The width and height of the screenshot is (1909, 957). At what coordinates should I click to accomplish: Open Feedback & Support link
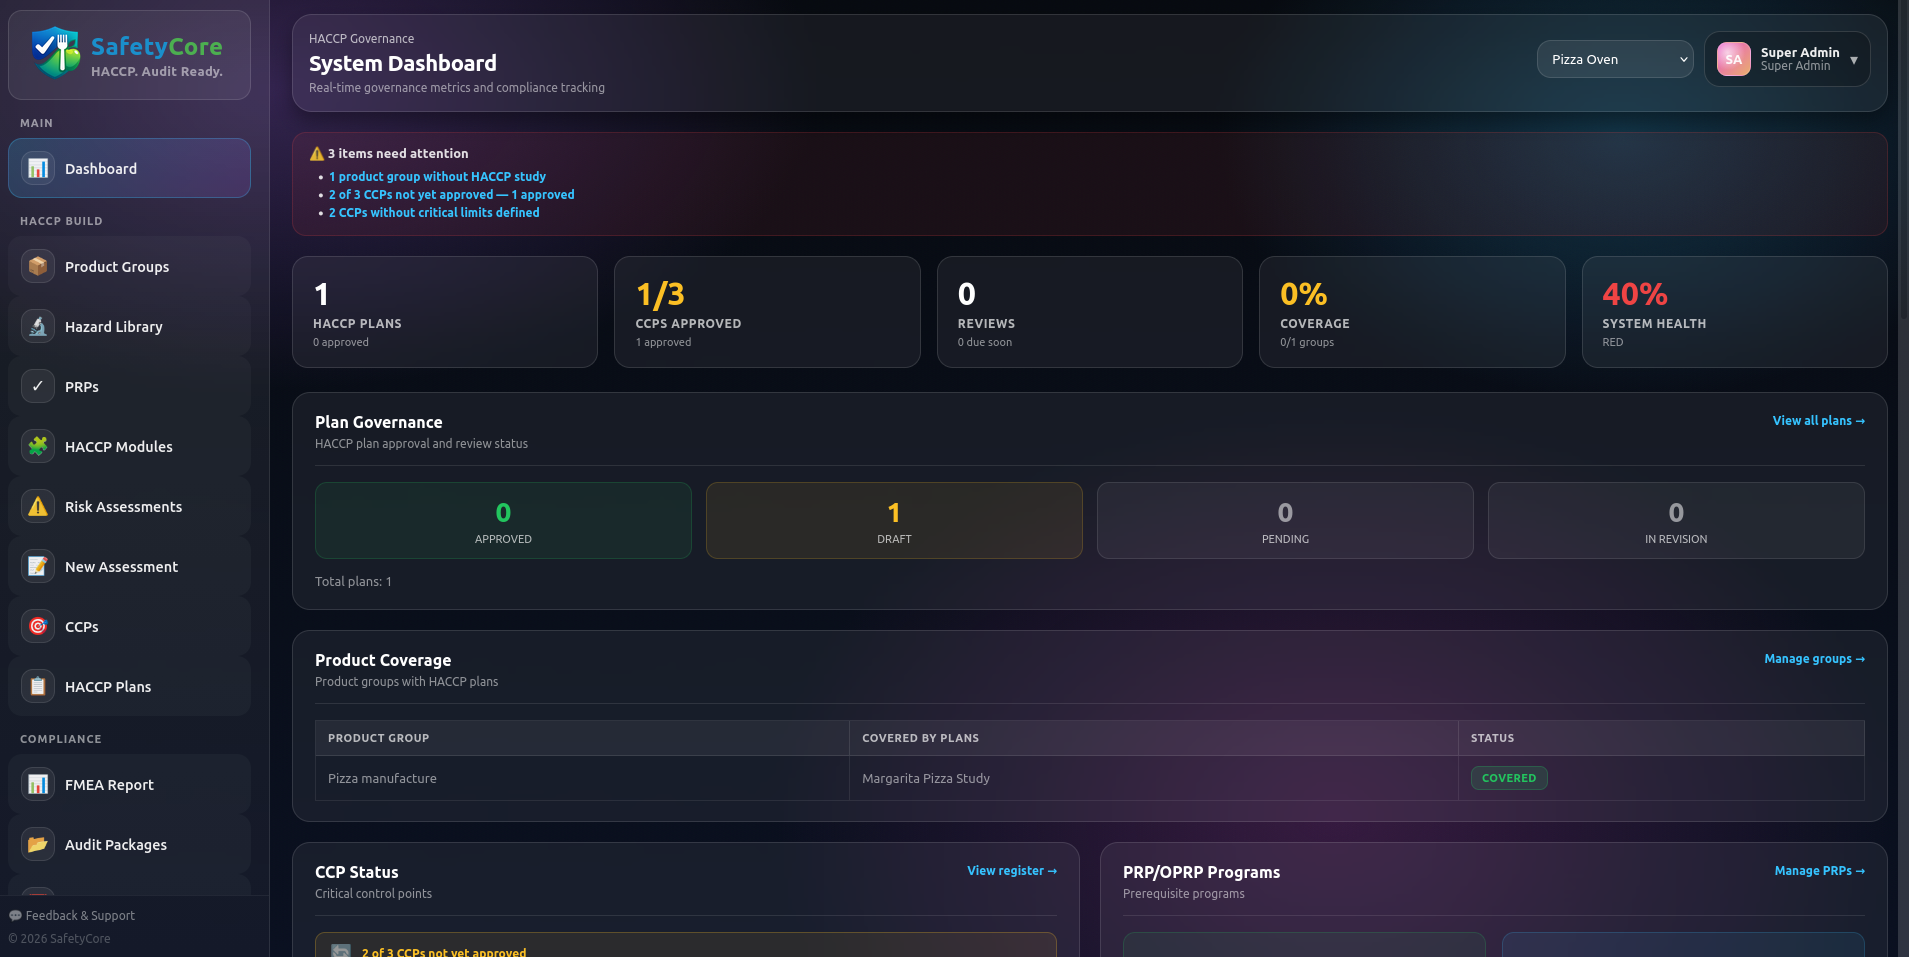72,915
